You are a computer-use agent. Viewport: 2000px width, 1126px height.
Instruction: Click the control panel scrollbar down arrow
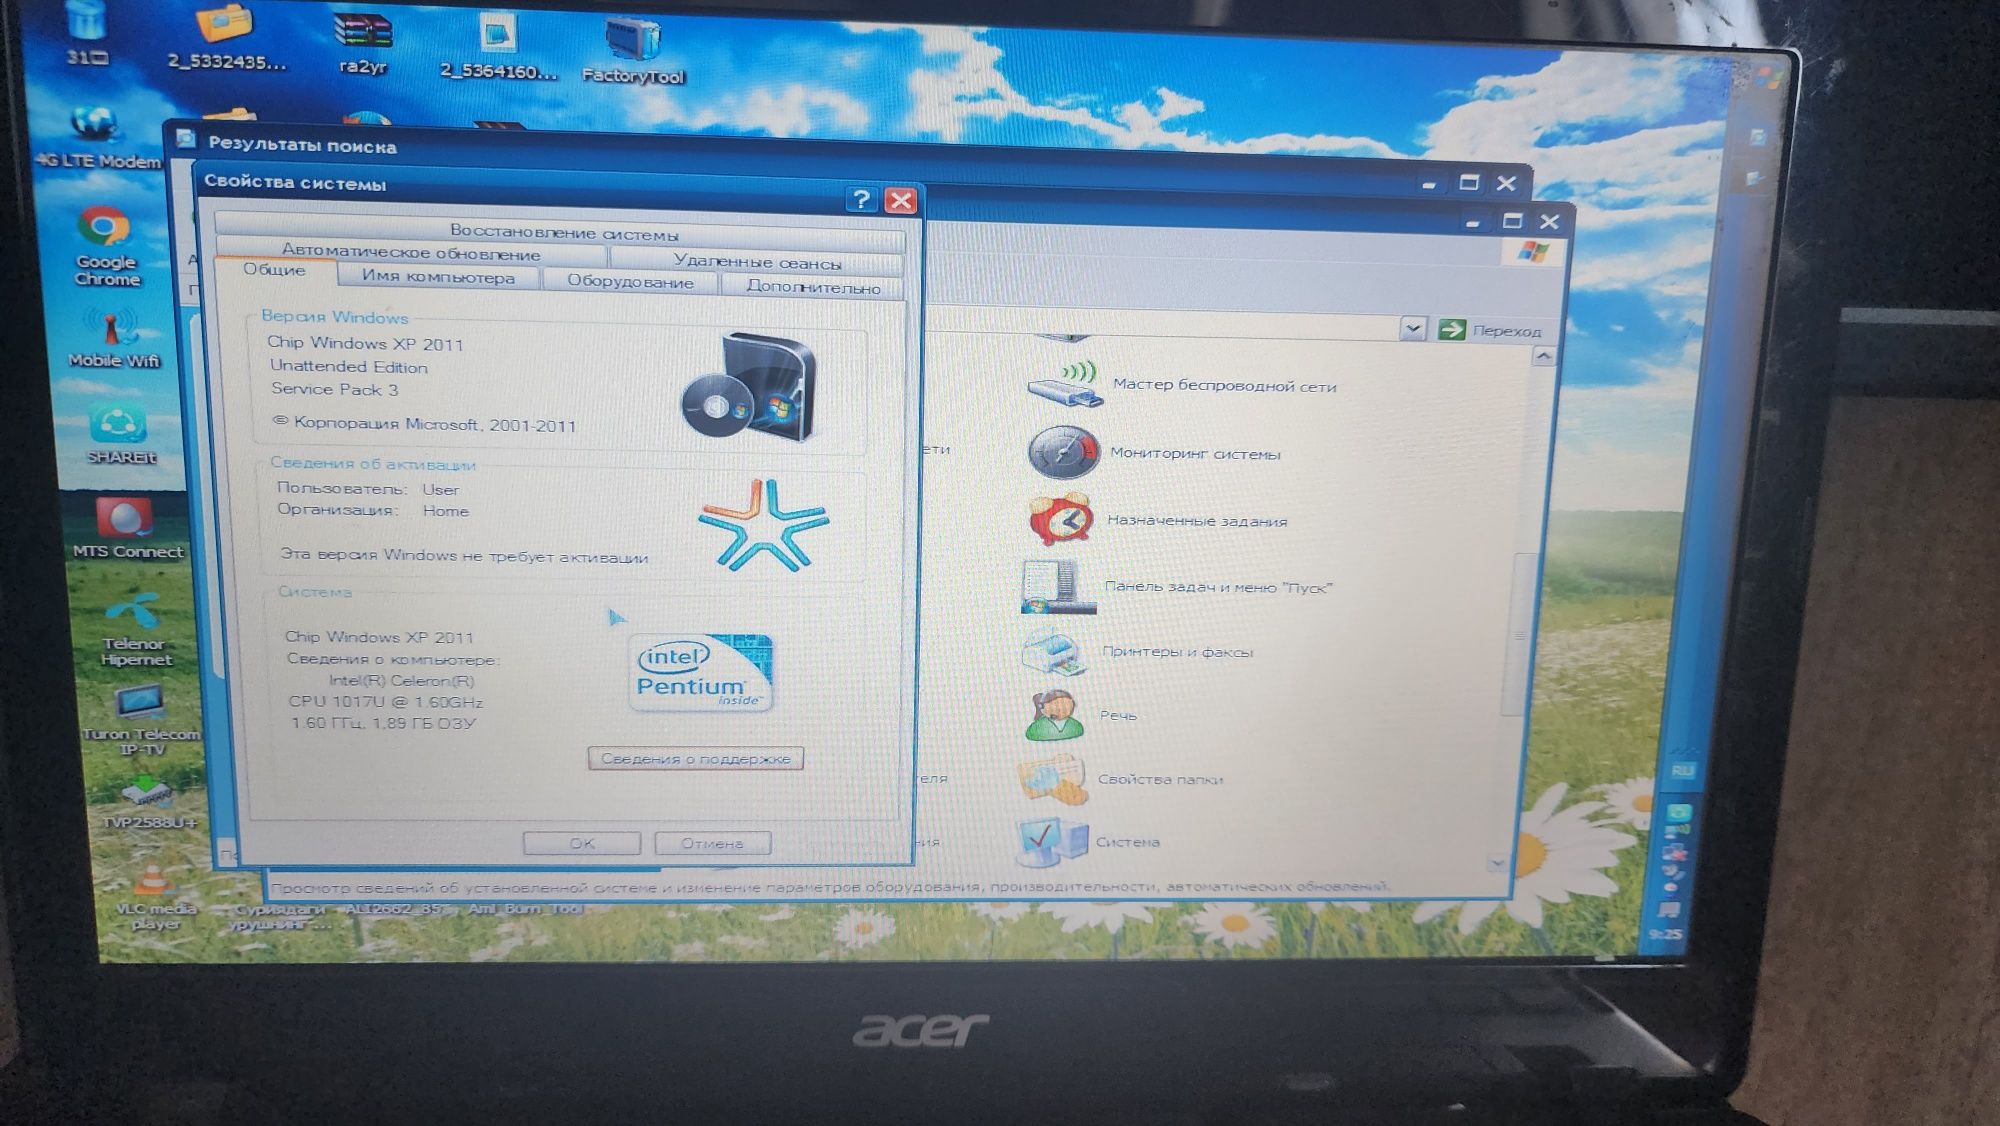click(1497, 862)
